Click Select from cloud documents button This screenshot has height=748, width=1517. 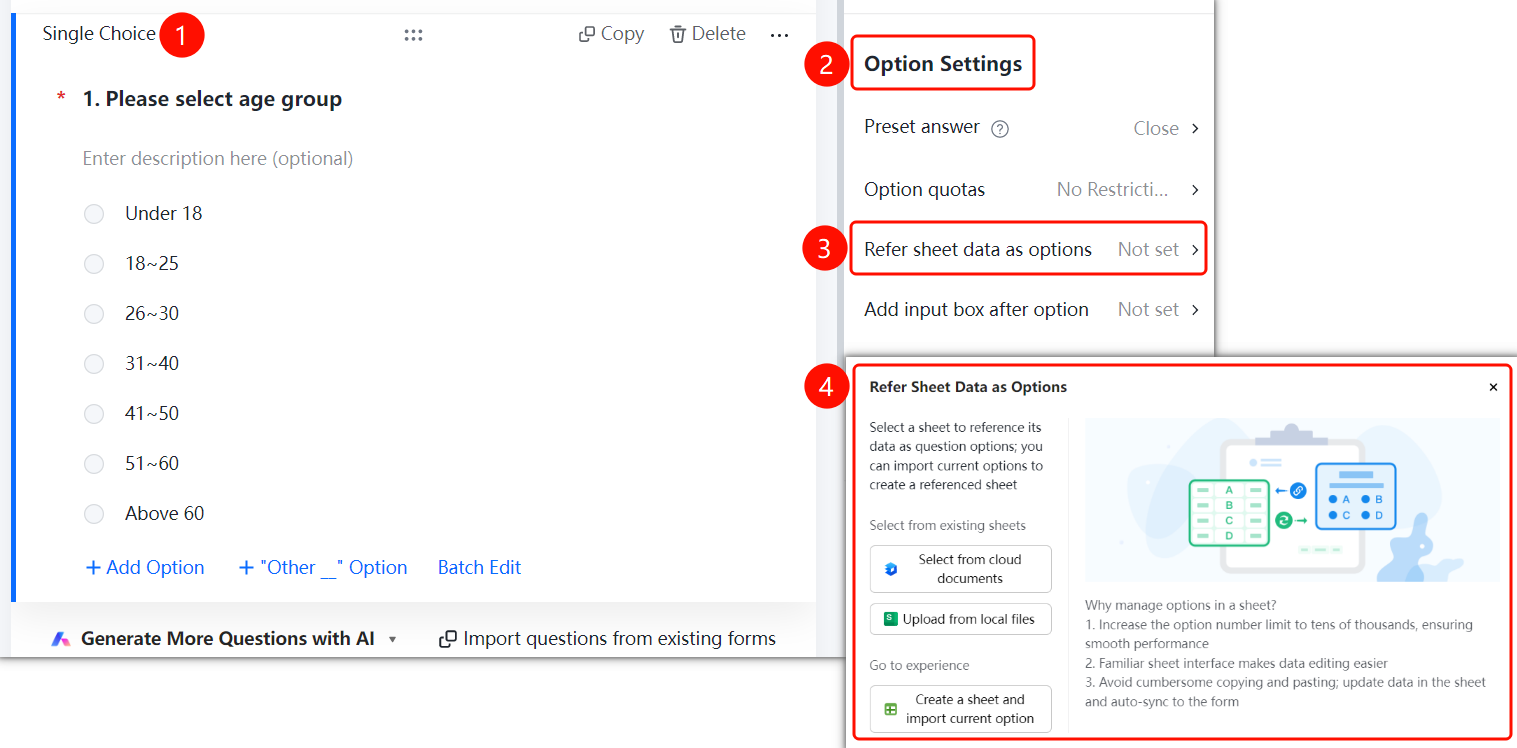click(960, 569)
